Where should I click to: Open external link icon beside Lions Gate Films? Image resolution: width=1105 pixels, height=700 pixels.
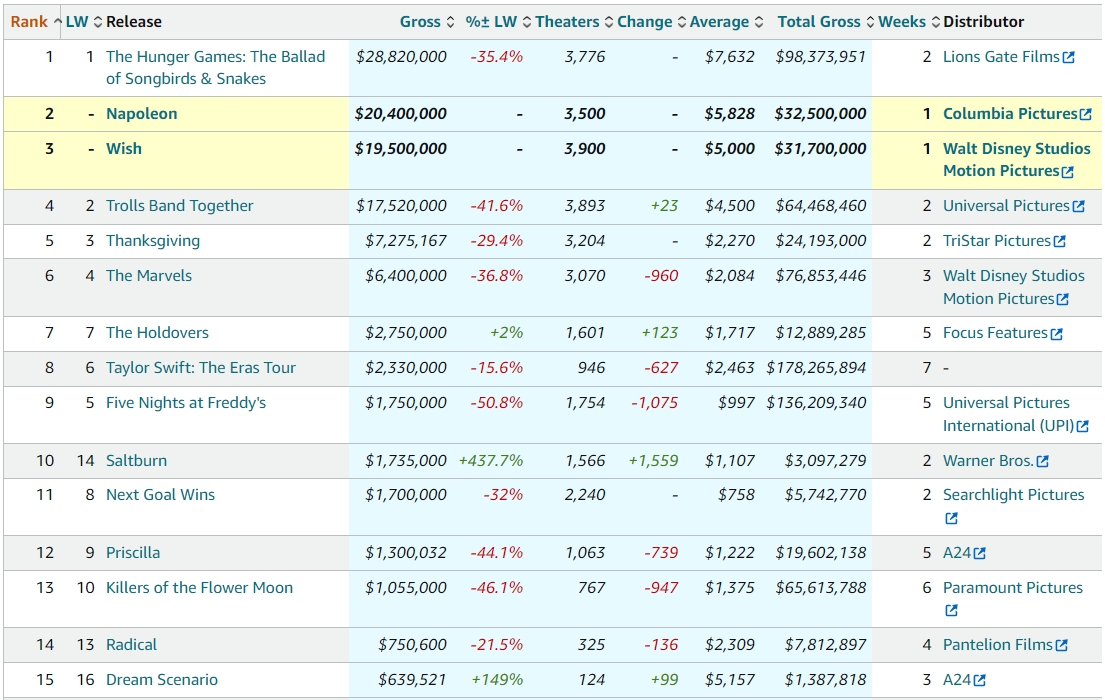click(x=1068, y=58)
